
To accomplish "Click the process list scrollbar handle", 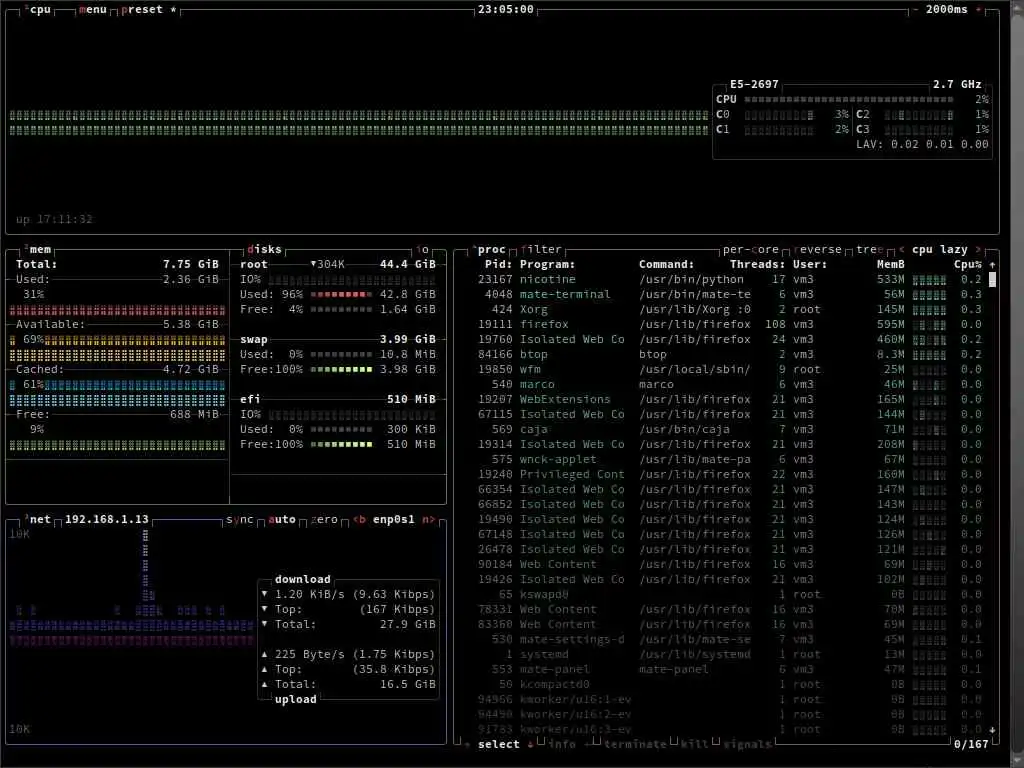I will tap(993, 280).
